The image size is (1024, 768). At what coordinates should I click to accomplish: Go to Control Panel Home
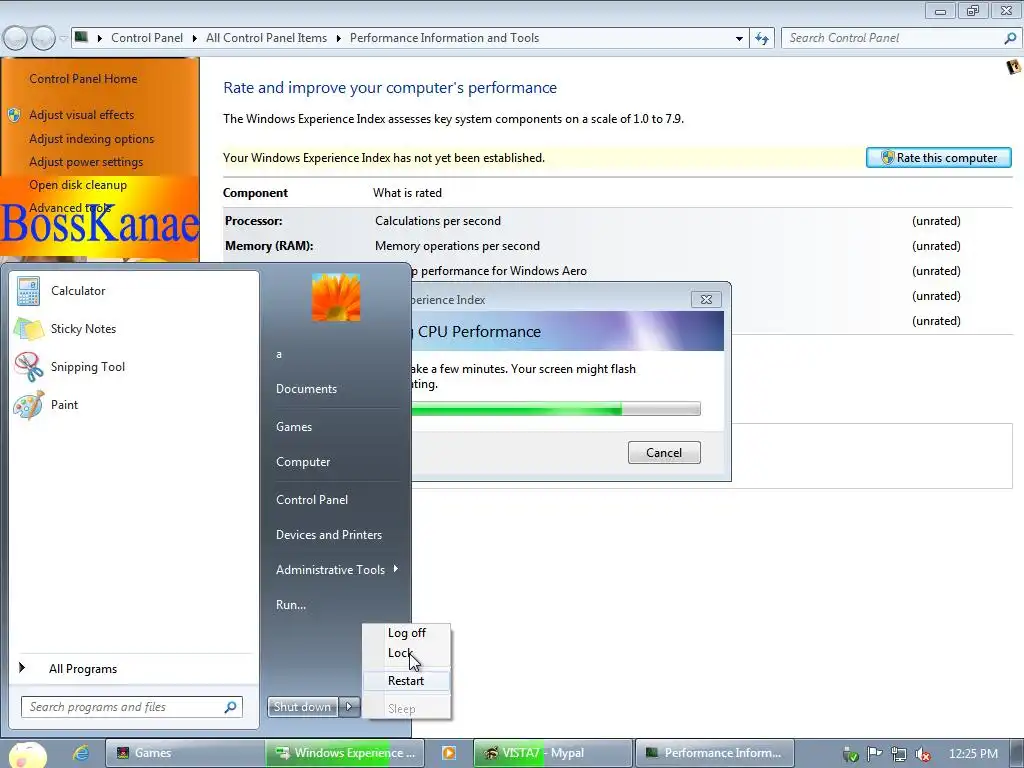click(83, 79)
